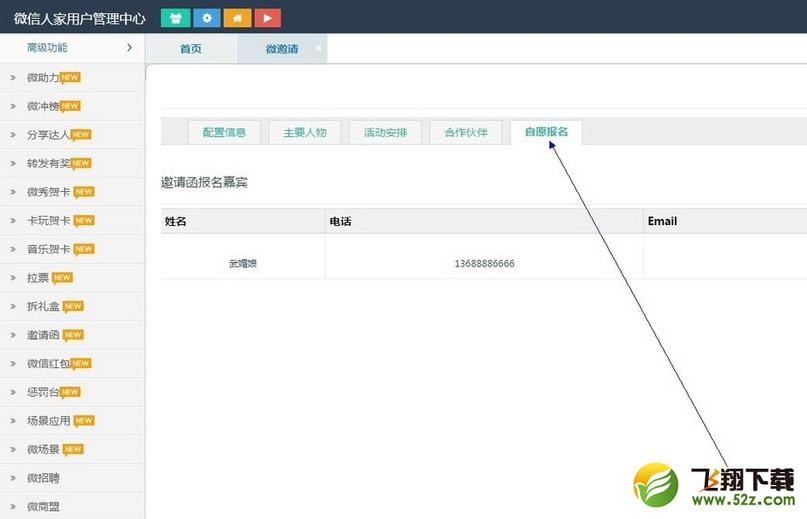Click the 姓名 column header
The width and height of the screenshot is (807, 519).
pyautogui.click(x=243, y=221)
